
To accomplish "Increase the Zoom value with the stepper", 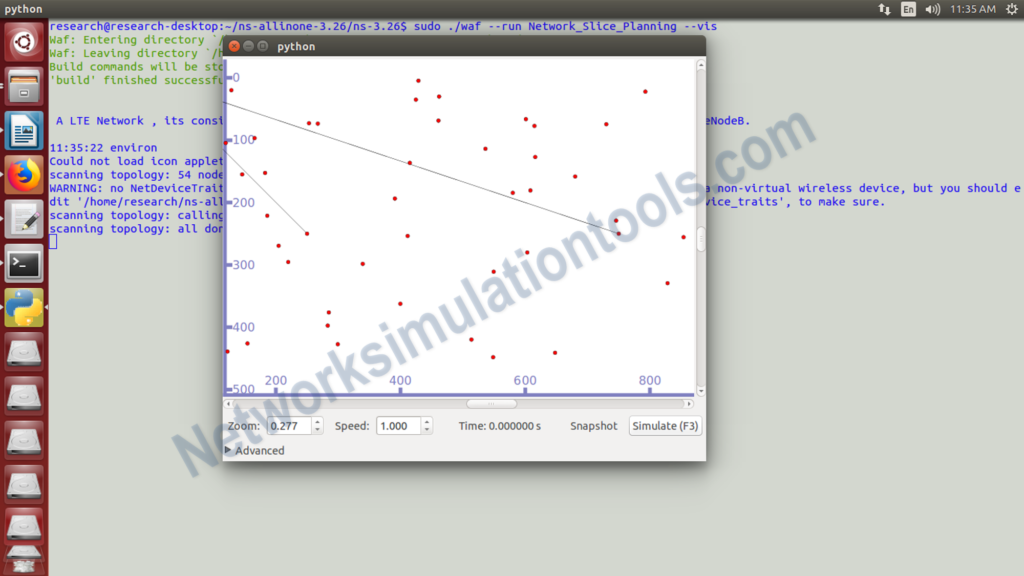I will point(318,421).
